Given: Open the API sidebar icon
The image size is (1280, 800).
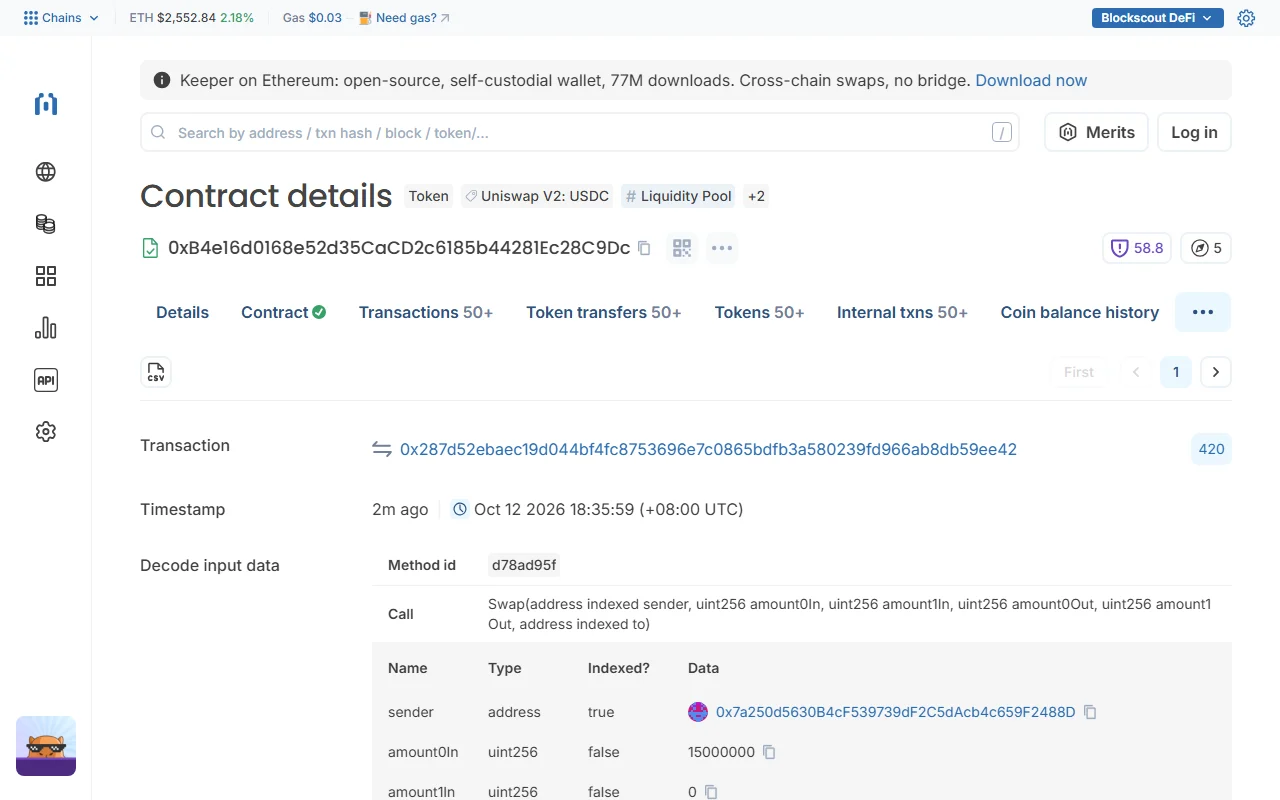Looking at the screenshot, I should pyautogui.click(x=46, y=380).
